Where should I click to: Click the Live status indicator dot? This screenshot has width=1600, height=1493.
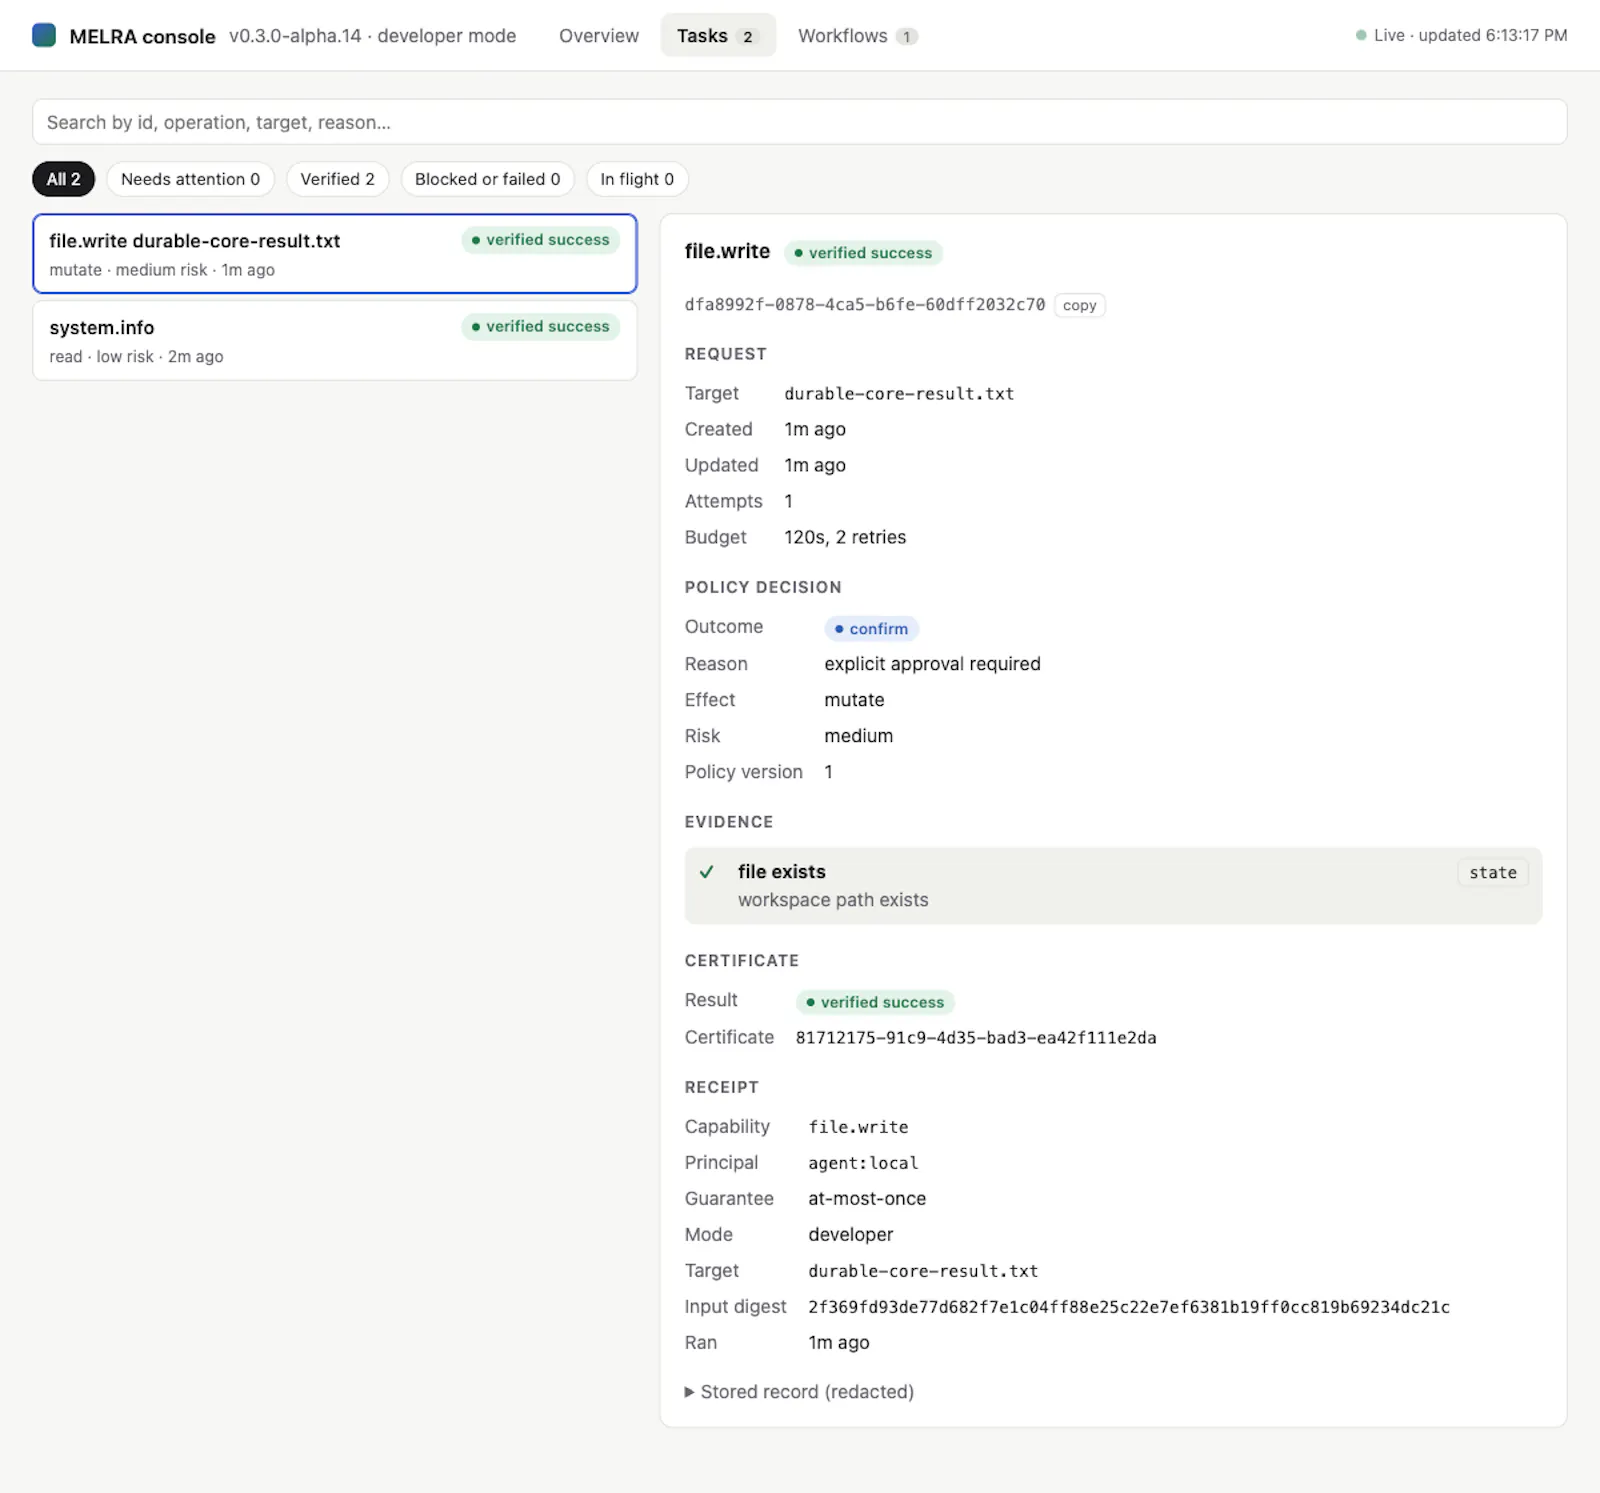(1361, 35)
